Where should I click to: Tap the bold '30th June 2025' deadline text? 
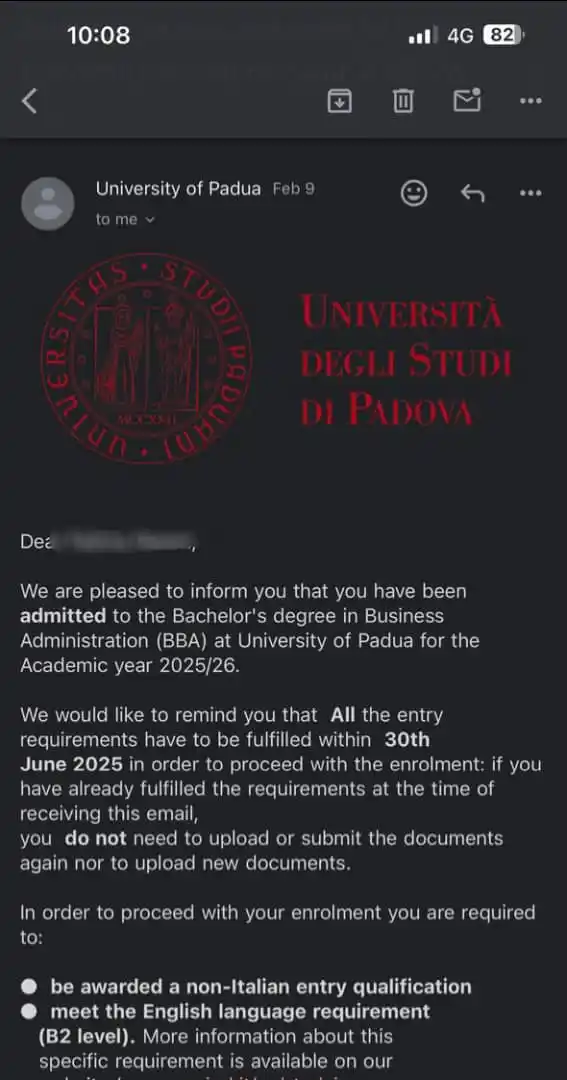pos(225,752)
